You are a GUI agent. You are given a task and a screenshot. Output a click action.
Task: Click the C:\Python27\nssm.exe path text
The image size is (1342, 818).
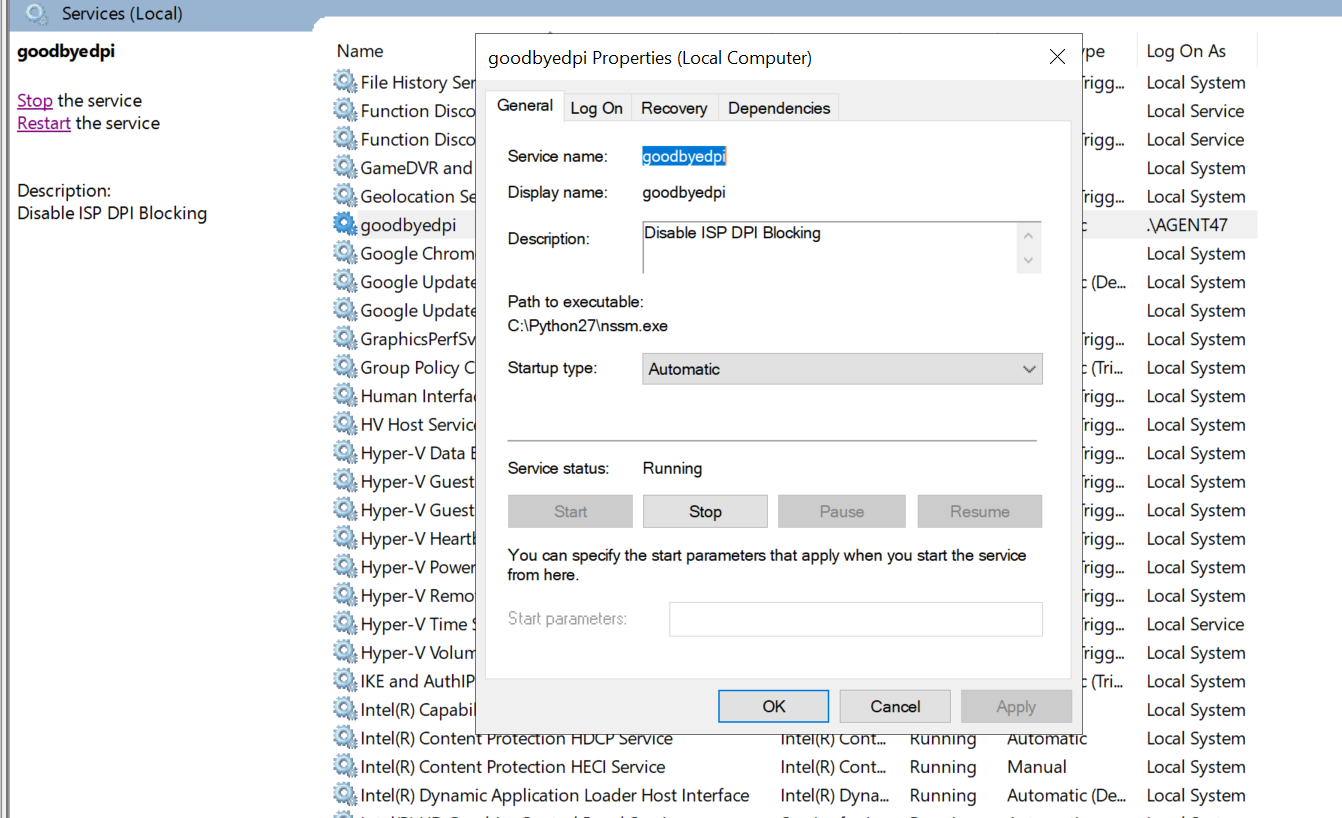(588, 326)
